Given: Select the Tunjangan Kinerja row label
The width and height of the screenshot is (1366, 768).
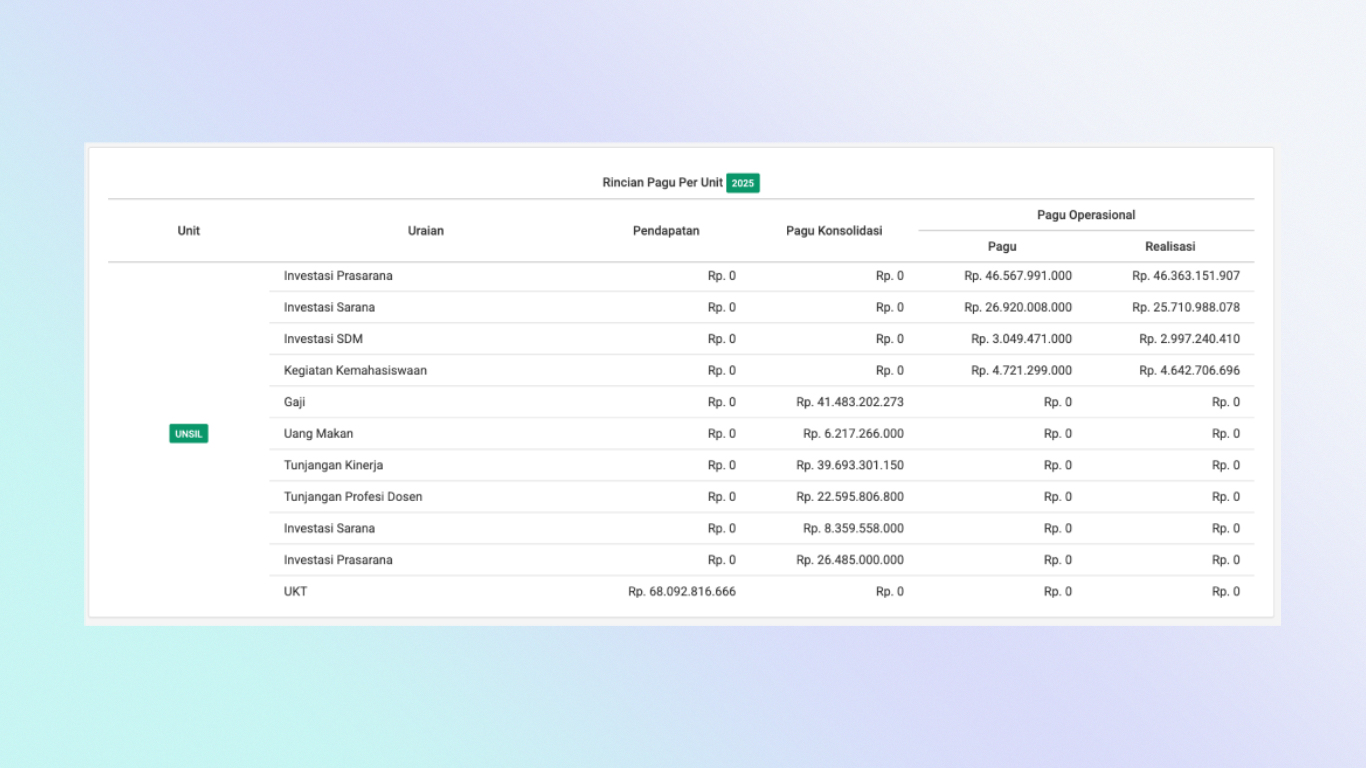Looking at the screenshot, I should pyautogui.click(x=333, y=465).
